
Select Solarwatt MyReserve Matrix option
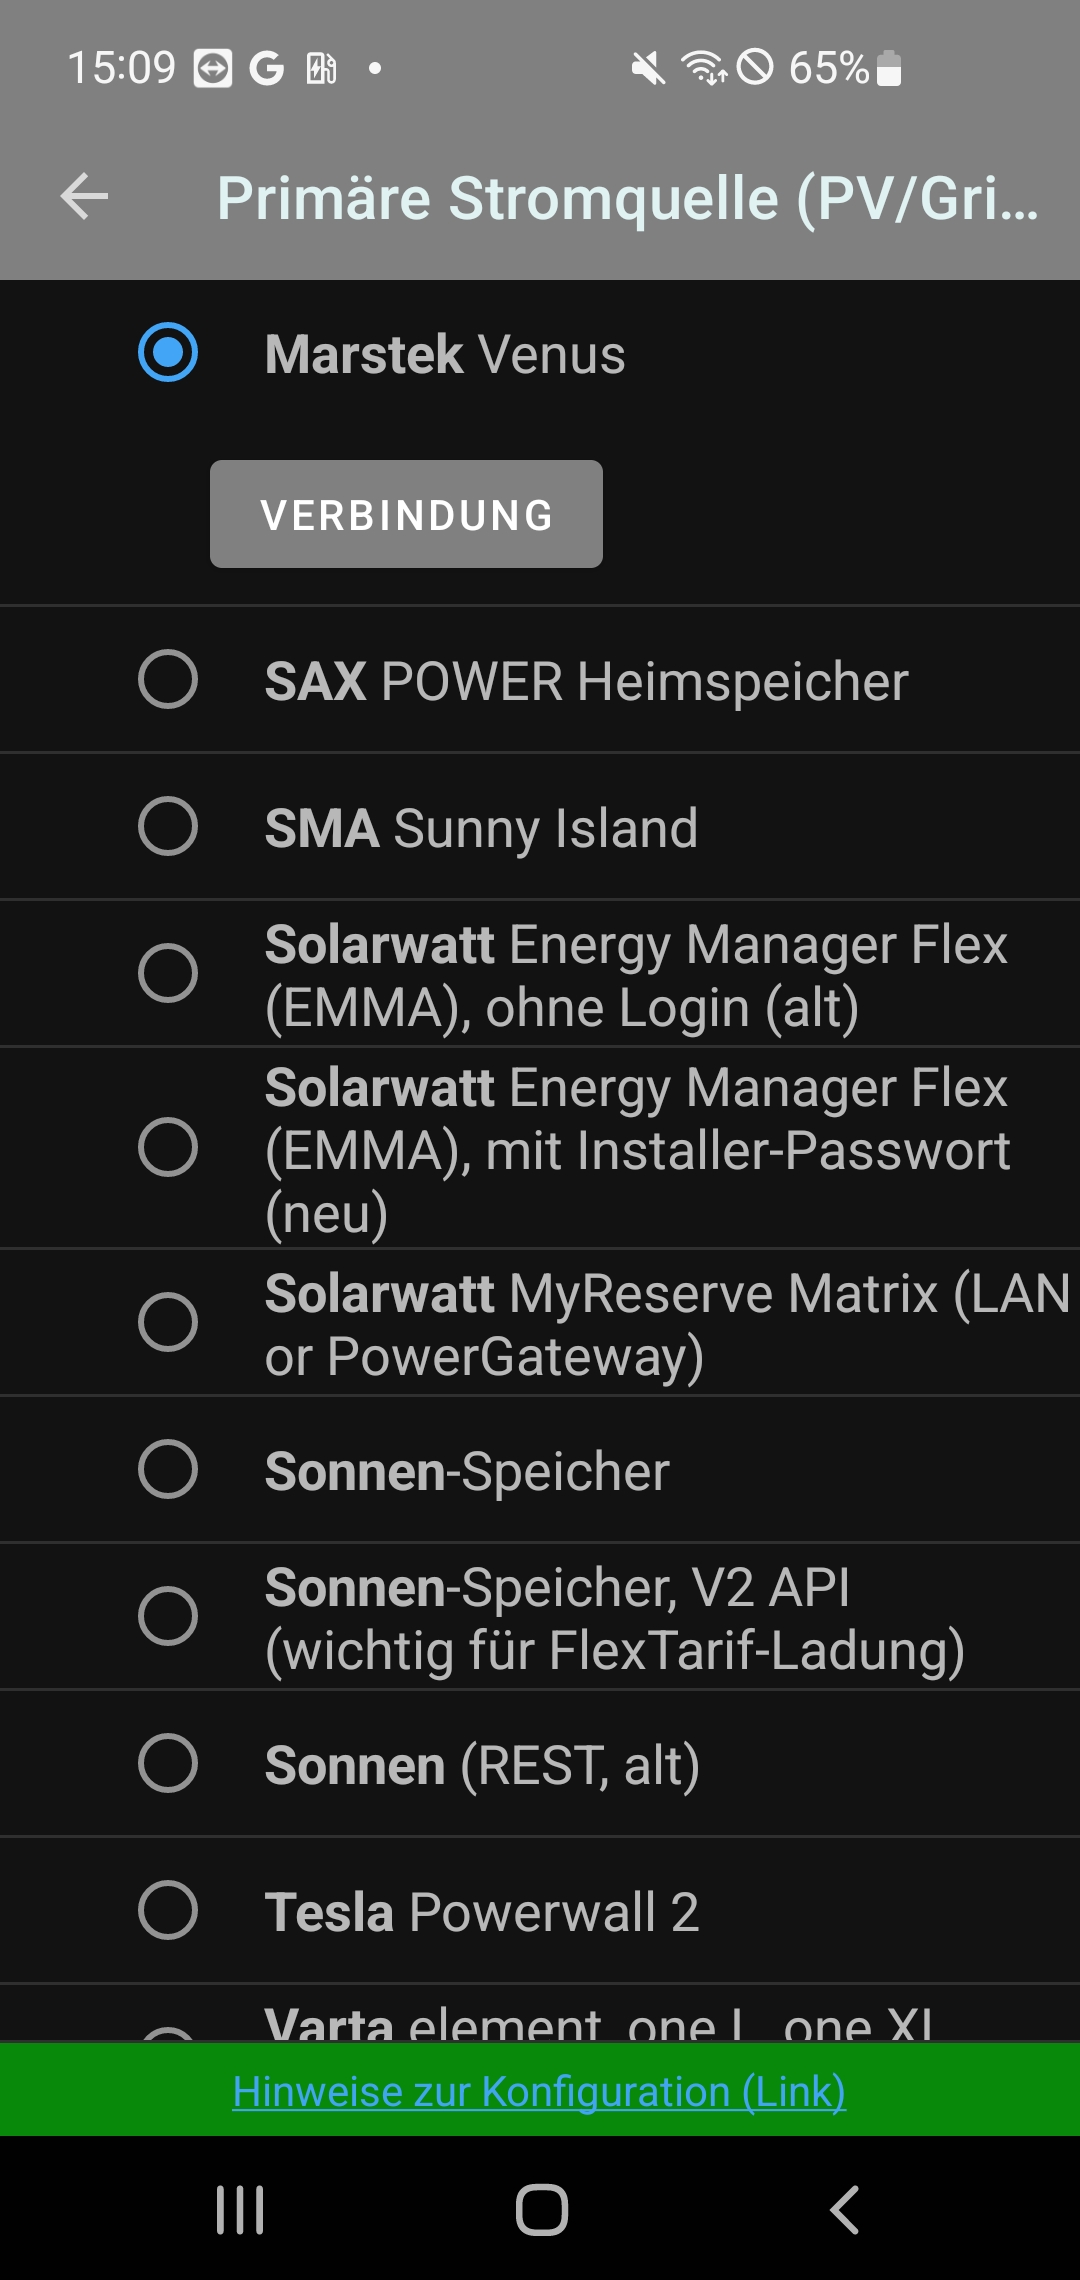click(168, 1323)
